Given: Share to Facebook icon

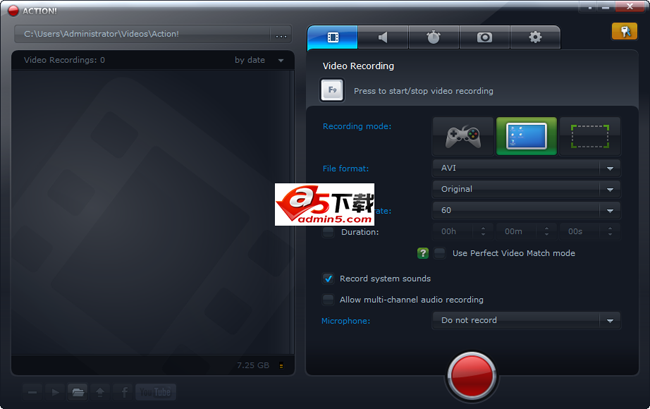Looking at the screenshot, I should (x=123, y=392).
